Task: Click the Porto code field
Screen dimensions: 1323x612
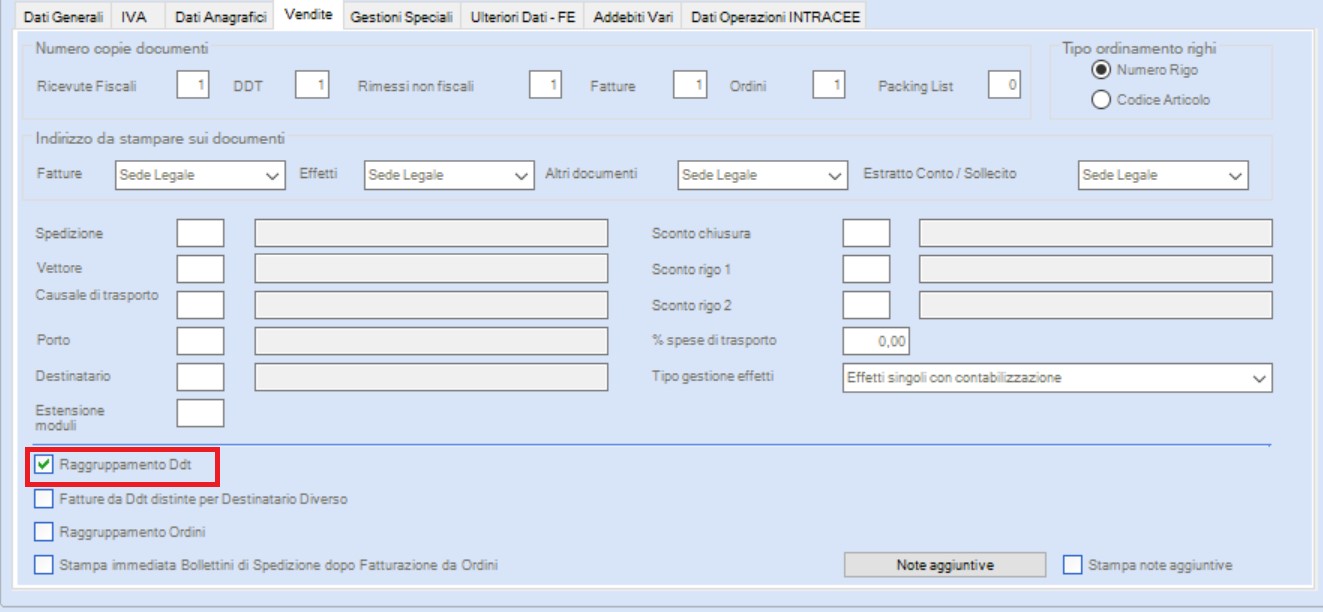Action: tap(201, 341)
